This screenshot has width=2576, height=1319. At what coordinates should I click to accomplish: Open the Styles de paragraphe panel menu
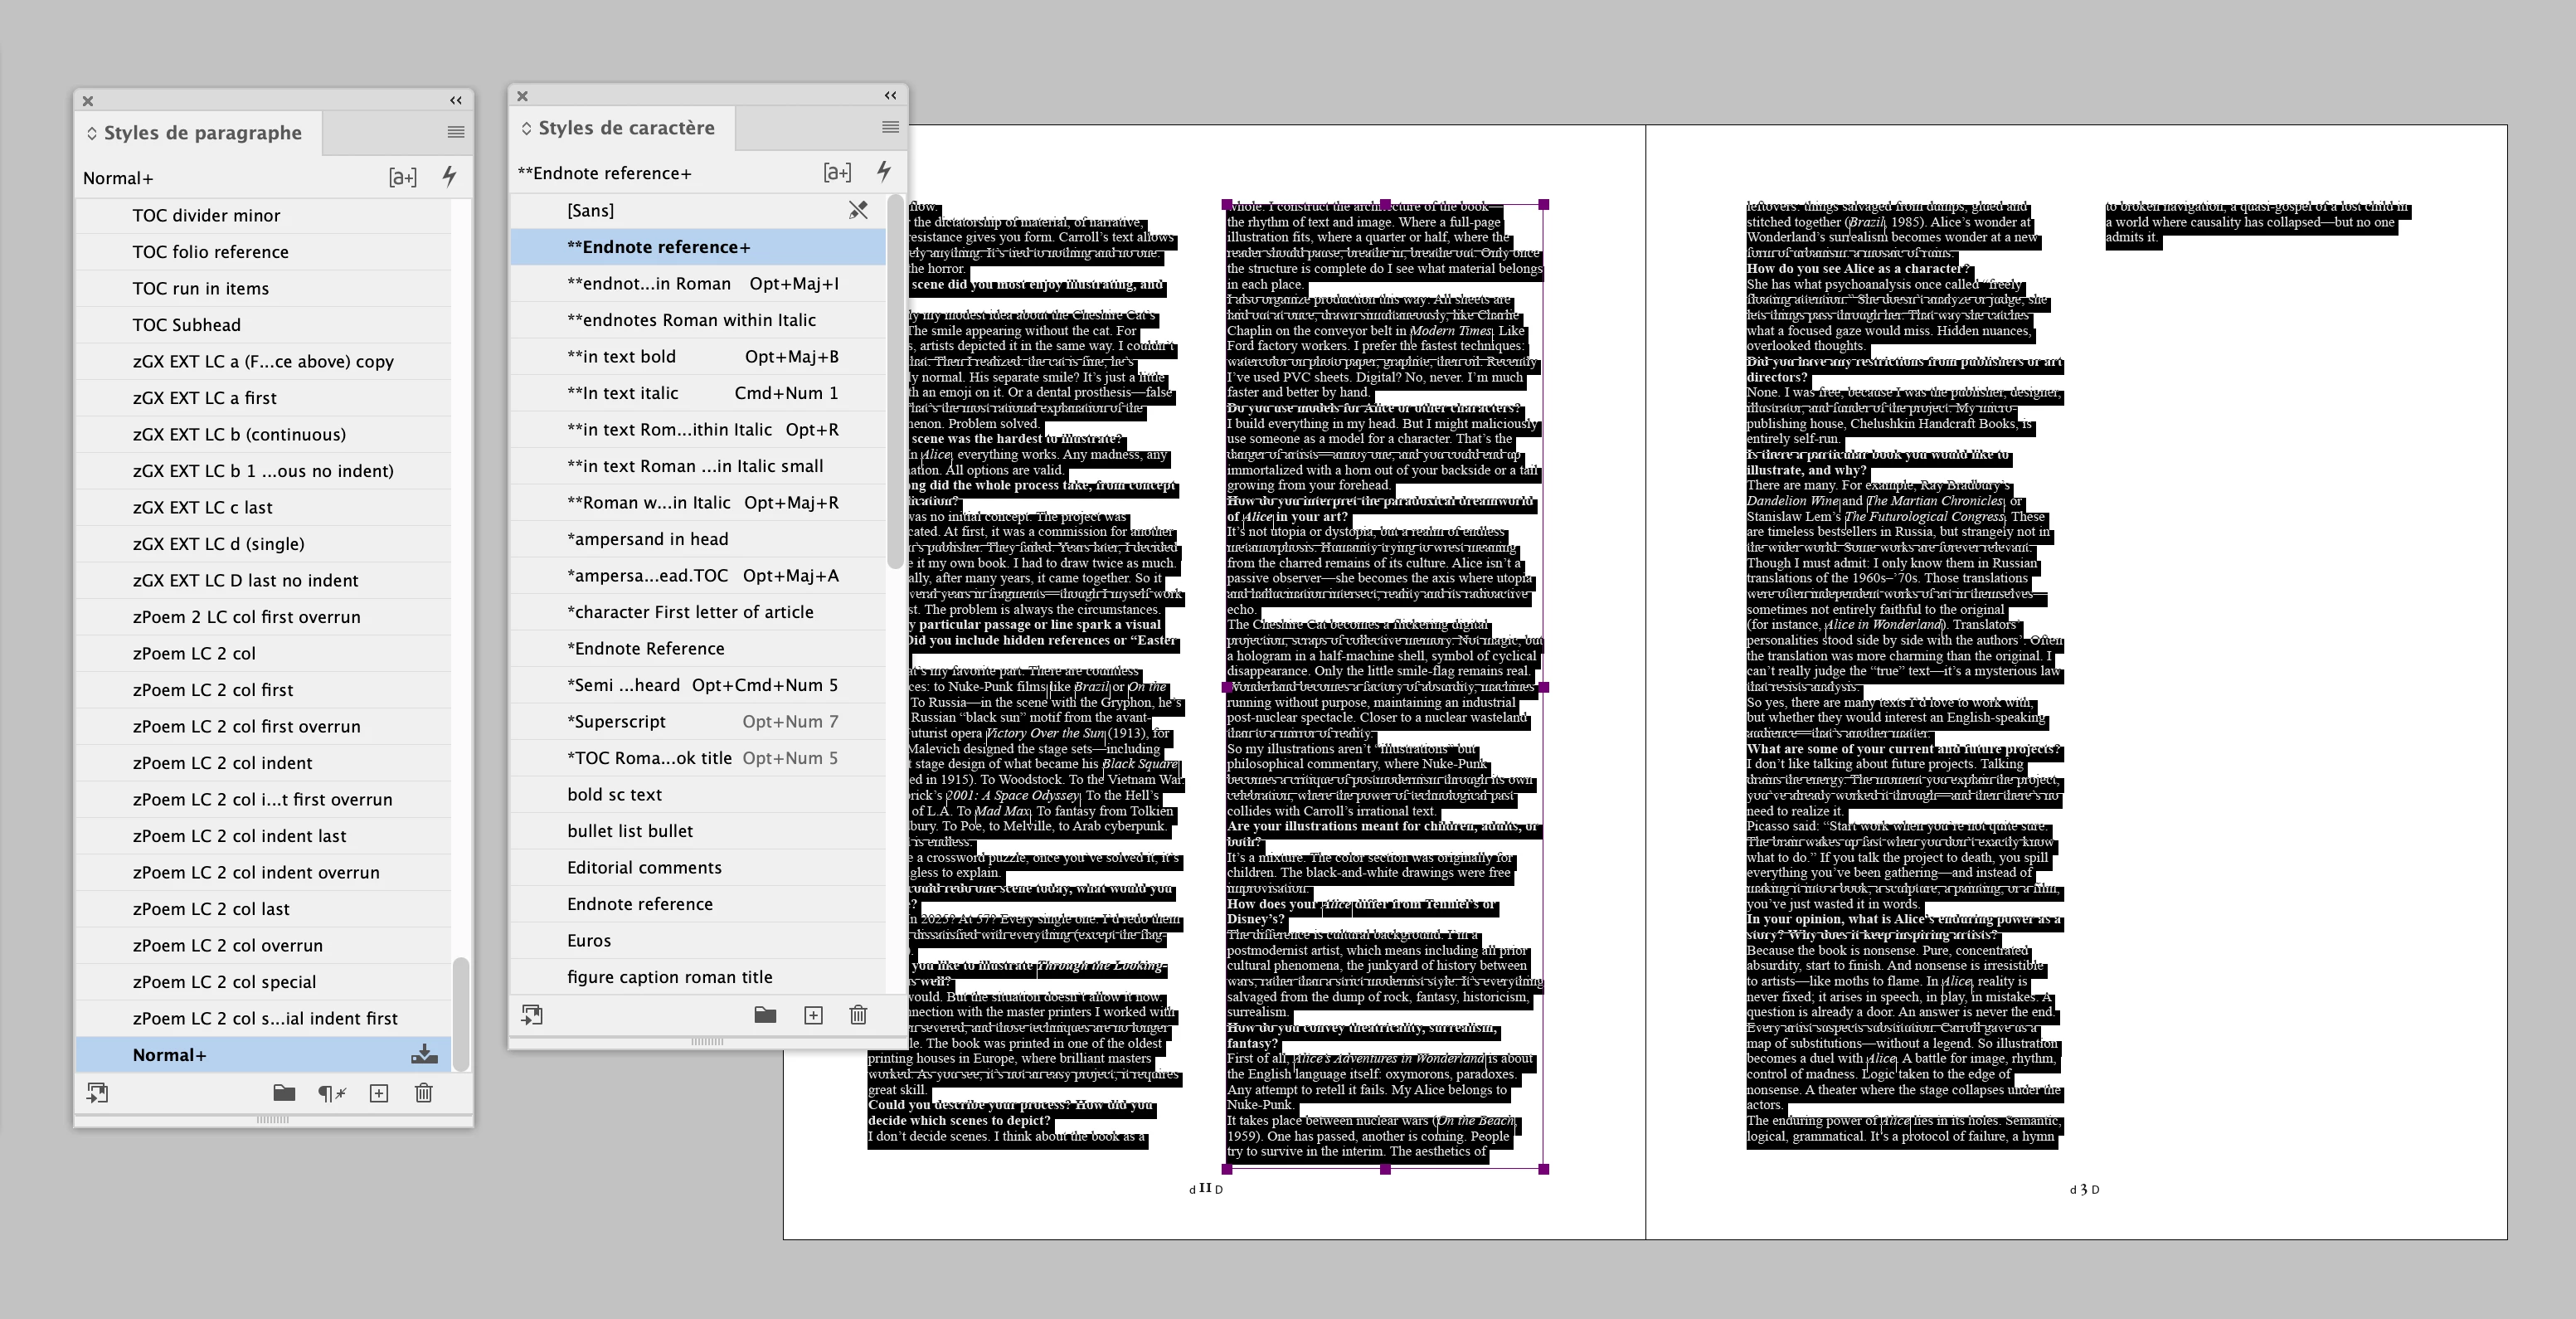[456, 132]
